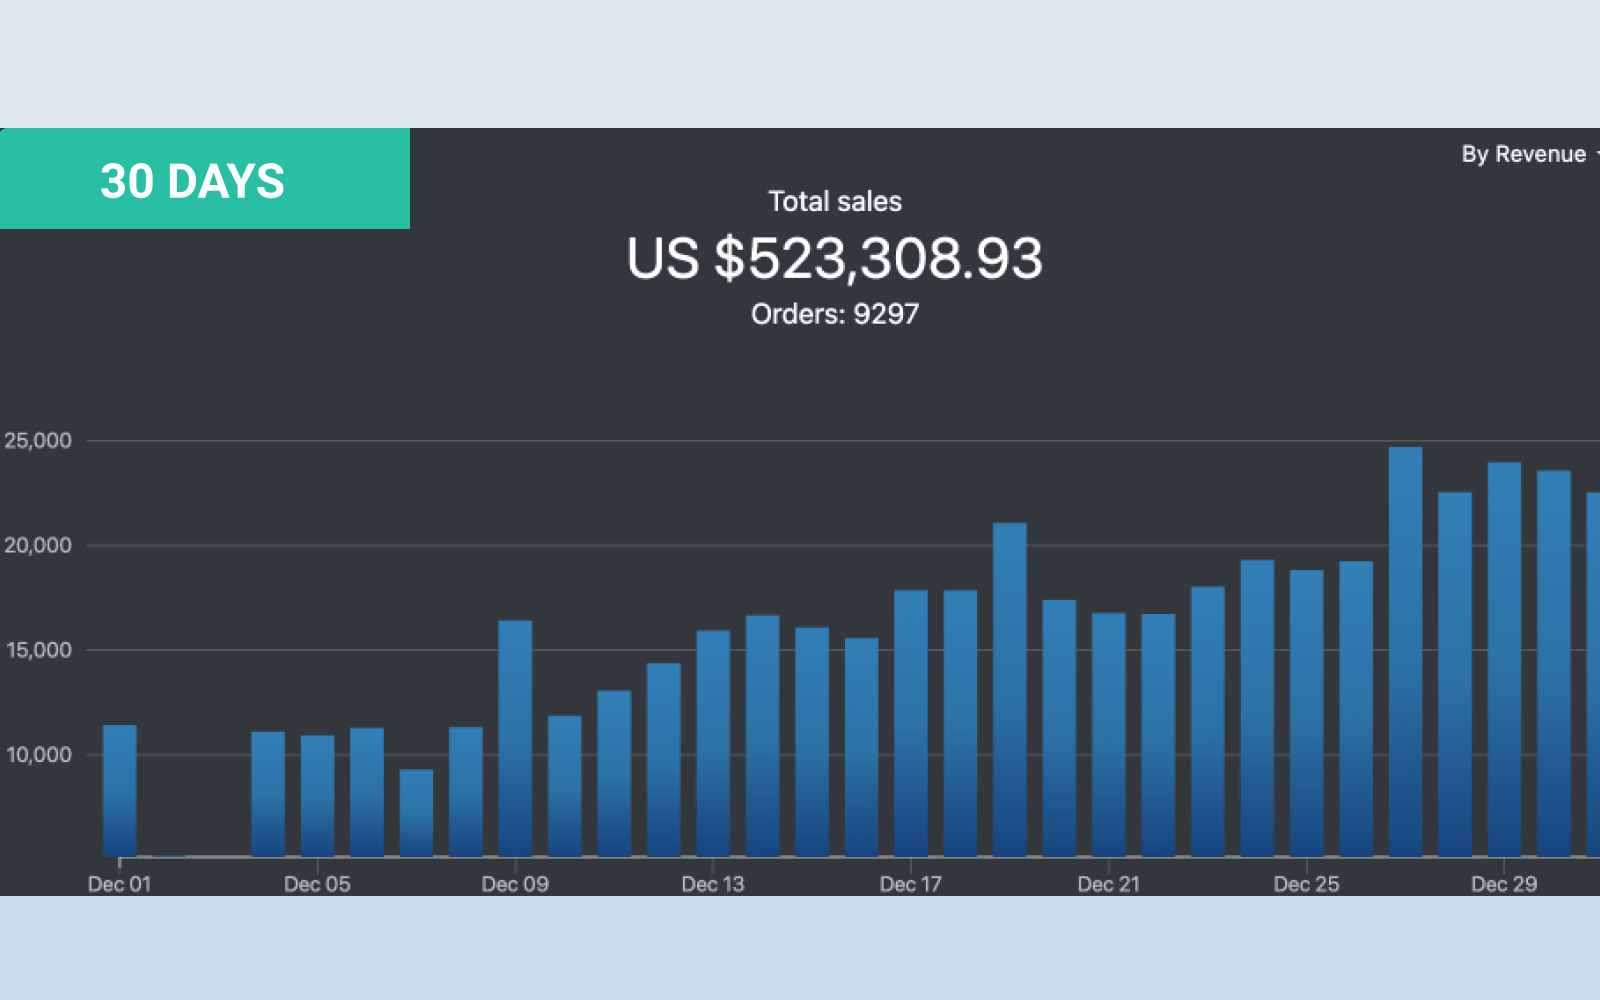1600x1000 pixels.
Task: Click the Dec 25 revenue bar
Action: tap(1306, 713)
